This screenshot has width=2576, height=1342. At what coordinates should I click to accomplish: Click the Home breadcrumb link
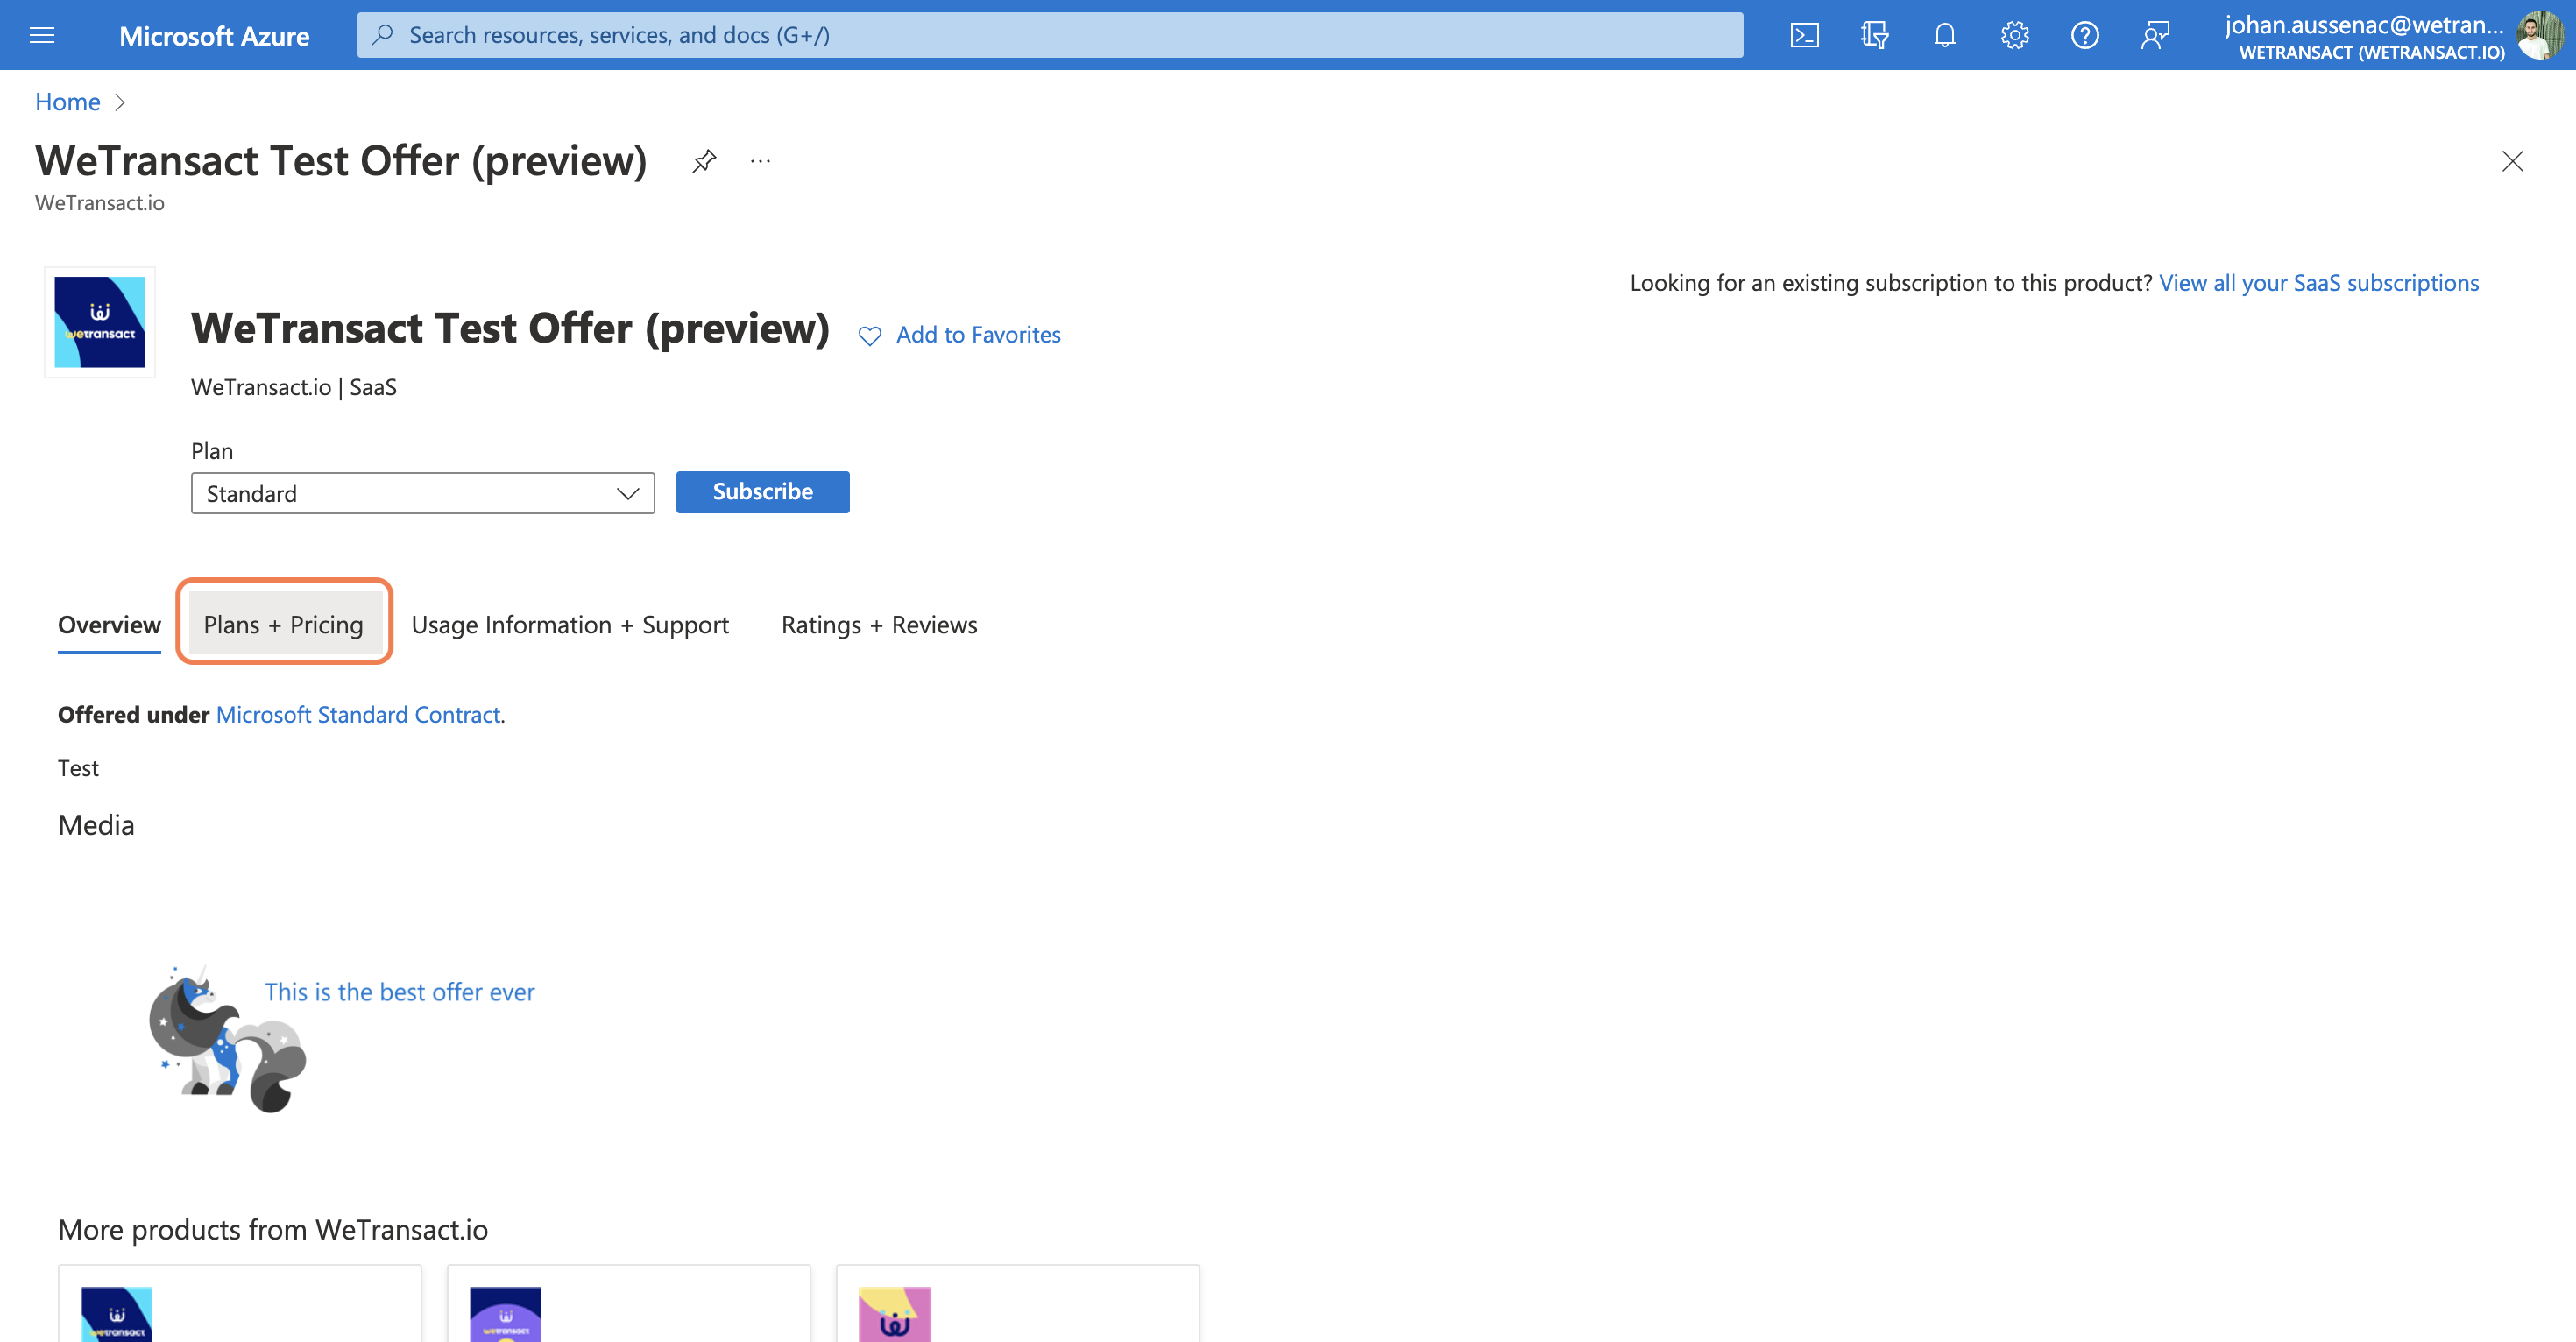(x=68, y=102)
